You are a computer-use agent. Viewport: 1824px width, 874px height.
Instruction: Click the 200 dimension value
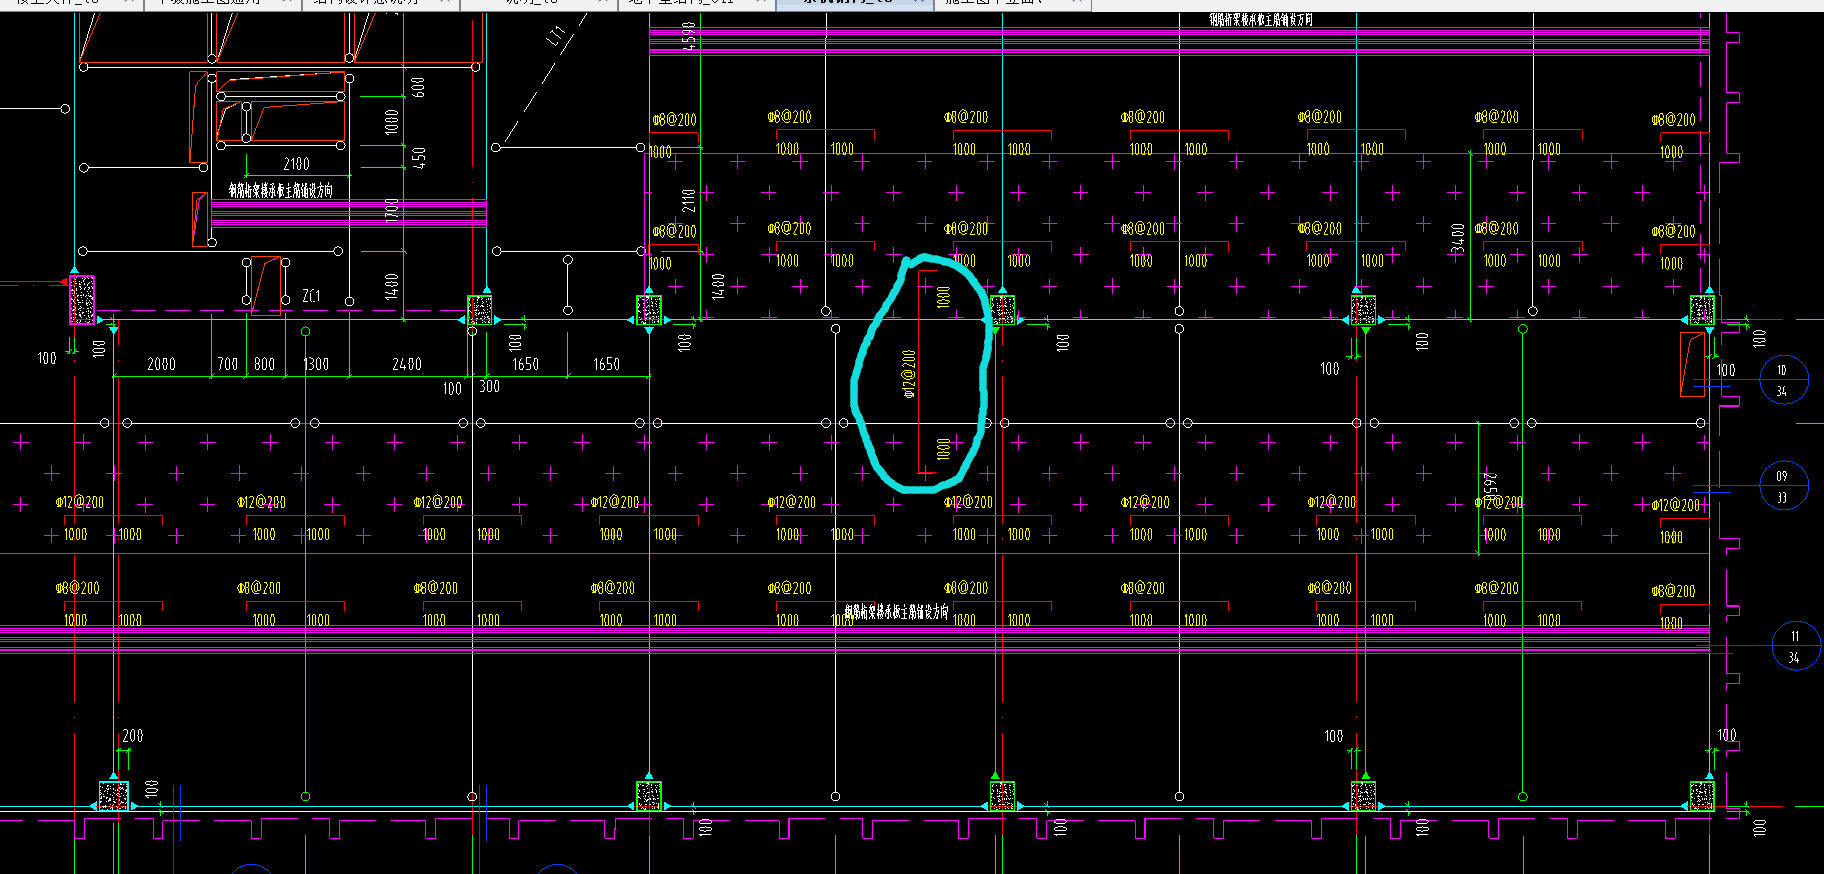pos(132,736)
